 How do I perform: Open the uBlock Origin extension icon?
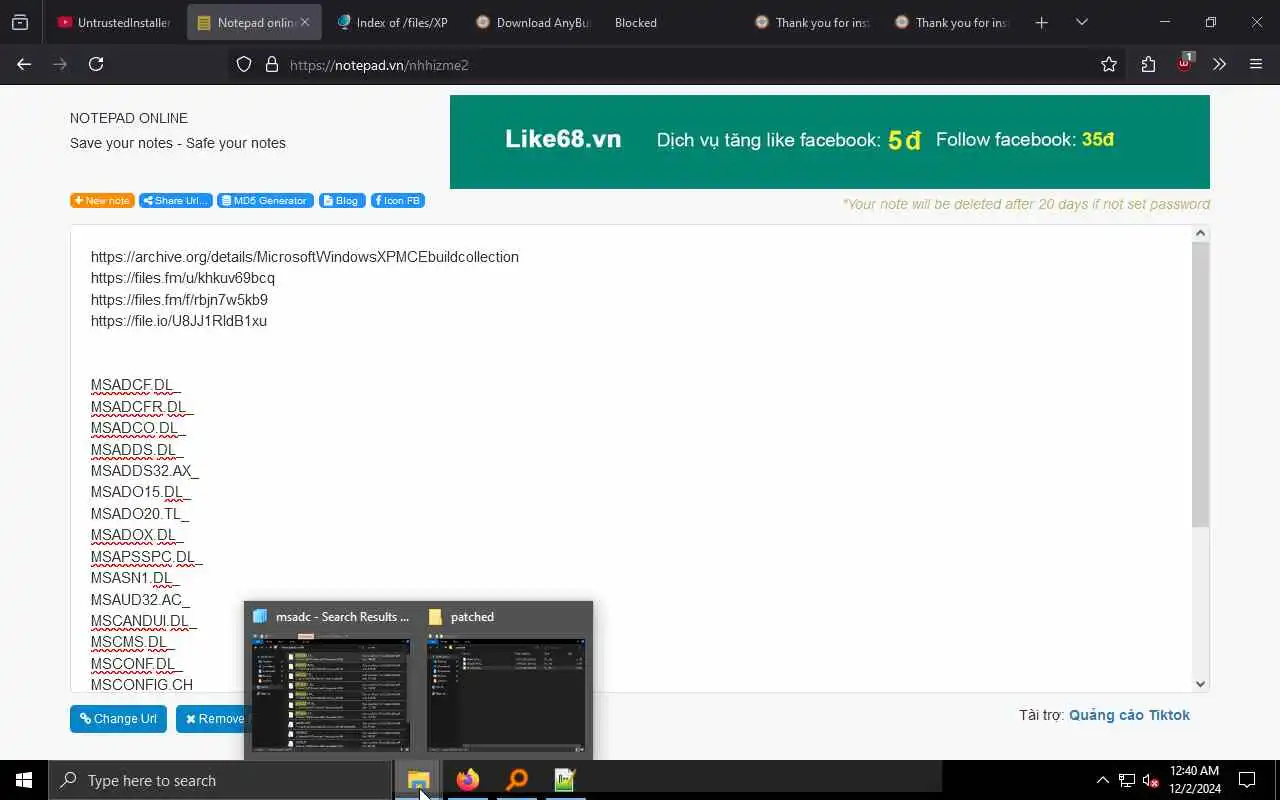point(1185,62)
